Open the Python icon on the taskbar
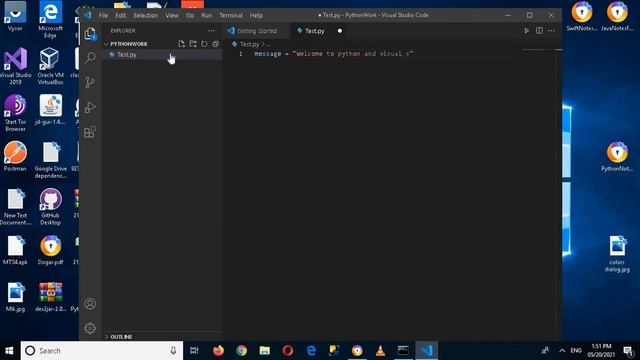The image size is (640, 360). coord(334,351)
